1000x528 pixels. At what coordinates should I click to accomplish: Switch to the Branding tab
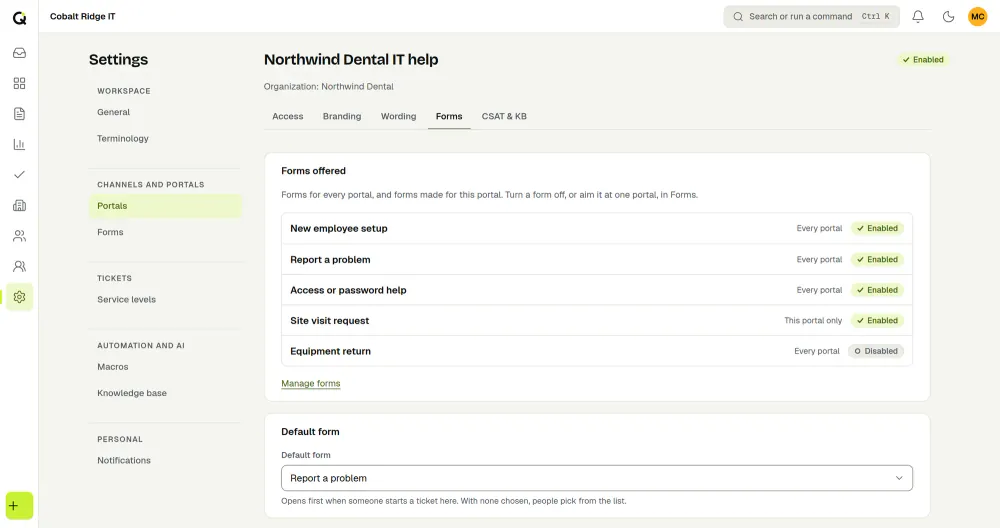click(x=342, y=117)
